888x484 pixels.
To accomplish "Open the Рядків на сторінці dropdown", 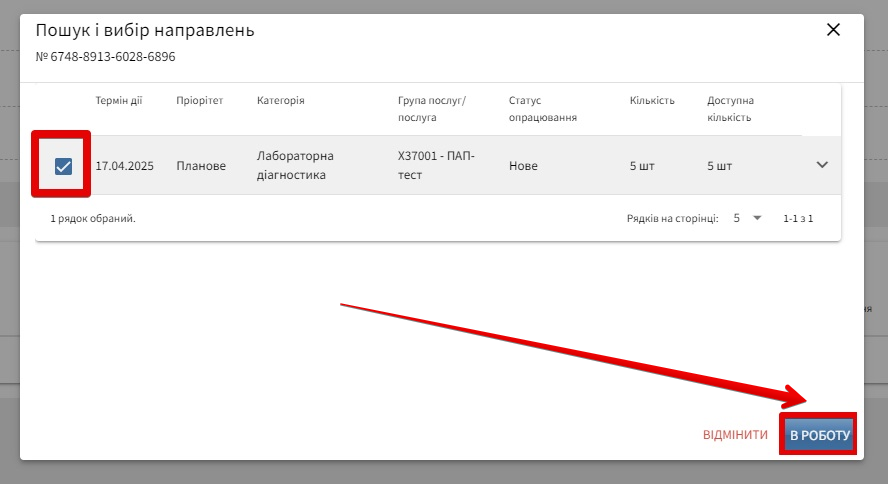I will pos(747,218).
